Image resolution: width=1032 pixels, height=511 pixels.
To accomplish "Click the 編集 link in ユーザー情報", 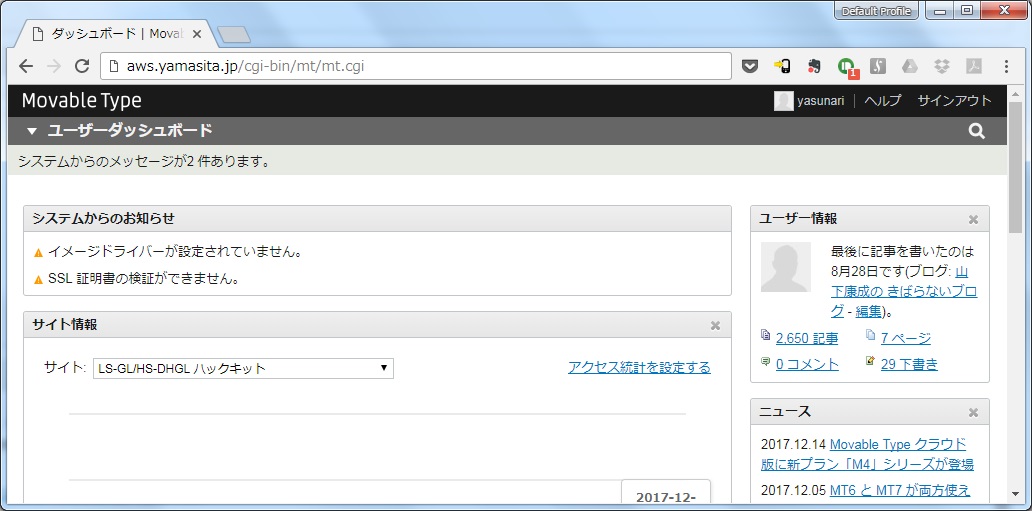I will point(868,311).
